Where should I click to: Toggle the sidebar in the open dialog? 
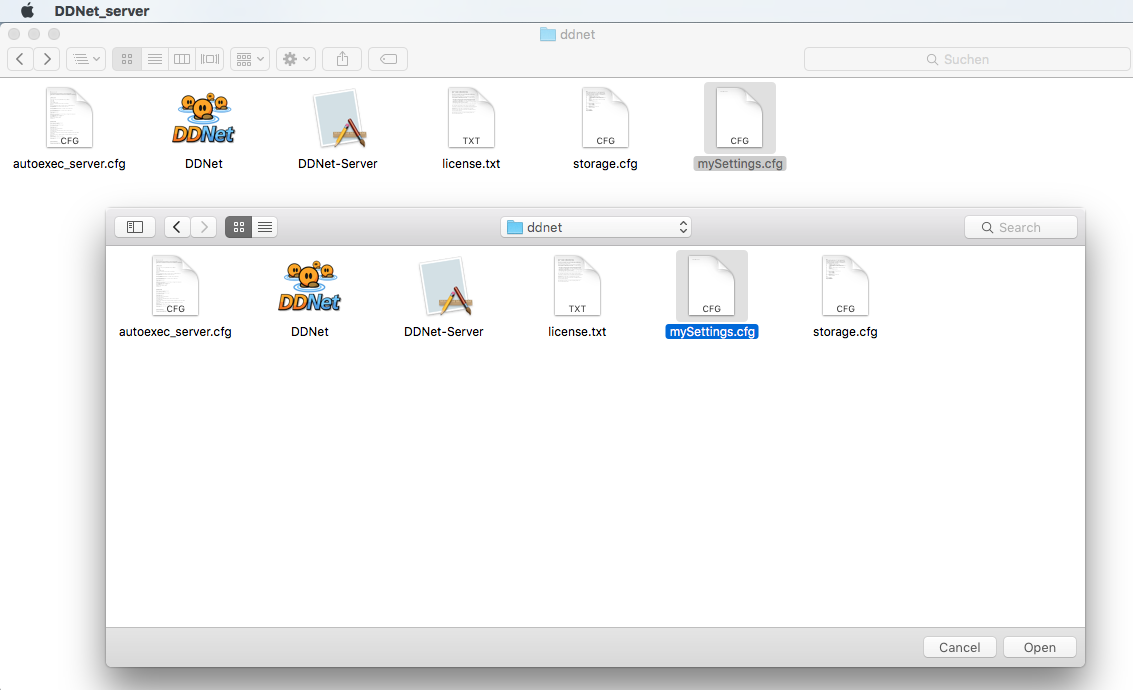tap(135, 227)
